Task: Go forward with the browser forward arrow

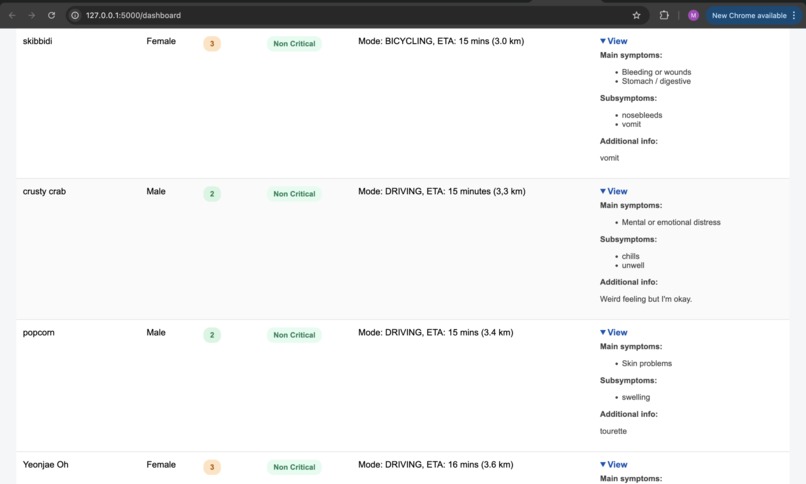Action: pyautogui.click(x=32, y=15)
